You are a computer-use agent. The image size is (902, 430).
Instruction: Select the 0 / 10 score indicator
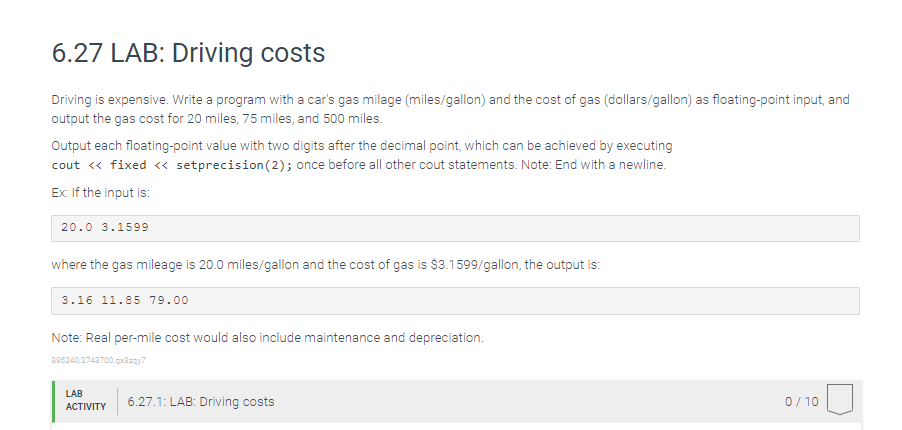point(801,402)
